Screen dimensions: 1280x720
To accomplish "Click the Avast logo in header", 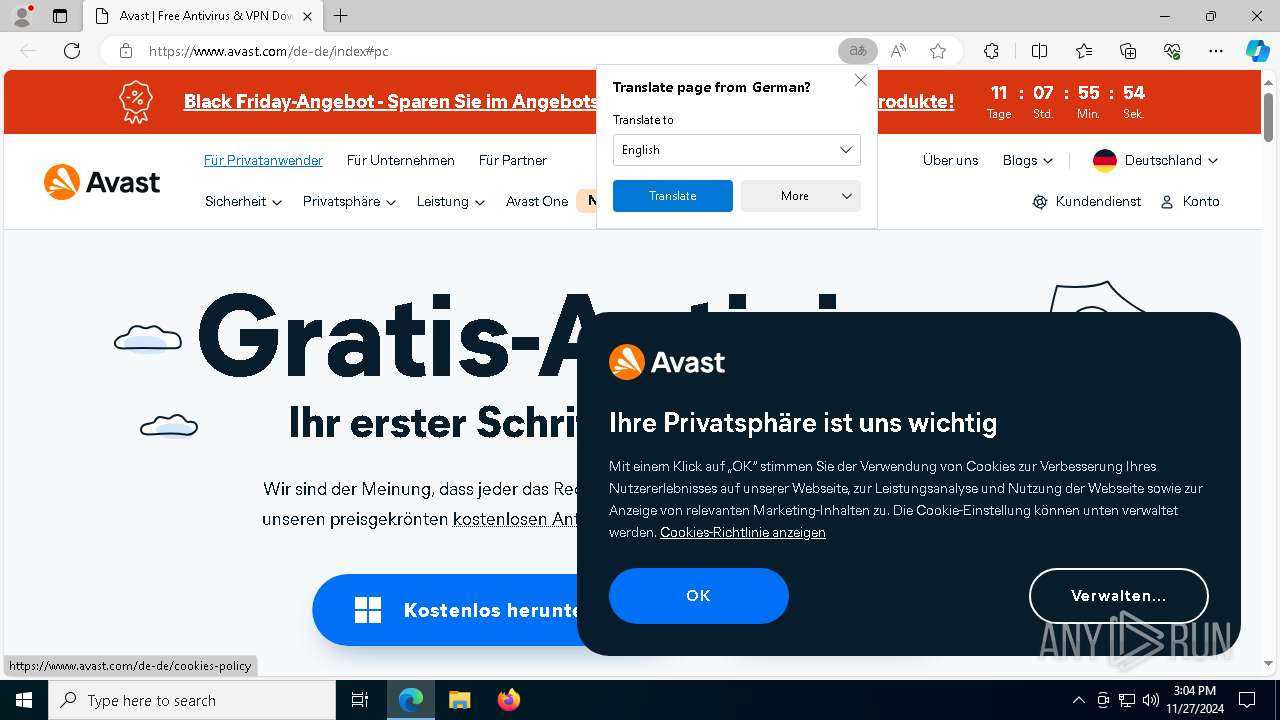I will 102,182.
